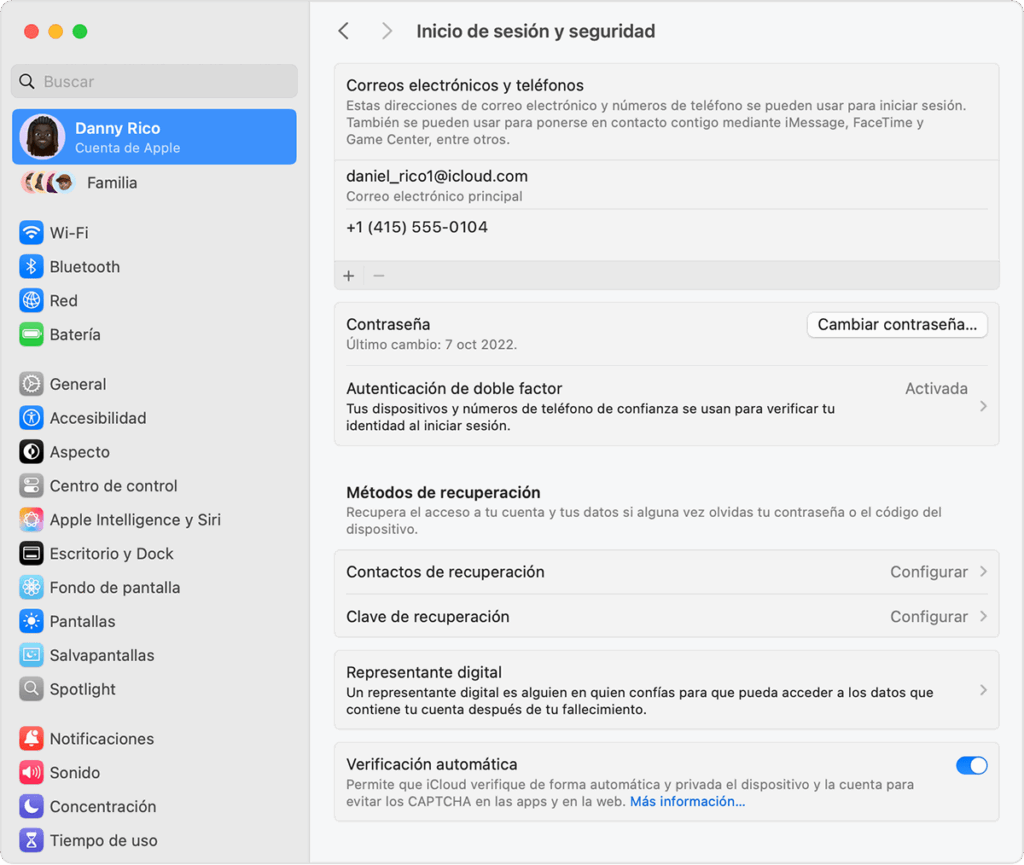Click Activada status for double factor
This screenshot has width=1024, height=865.
(936, 388)
